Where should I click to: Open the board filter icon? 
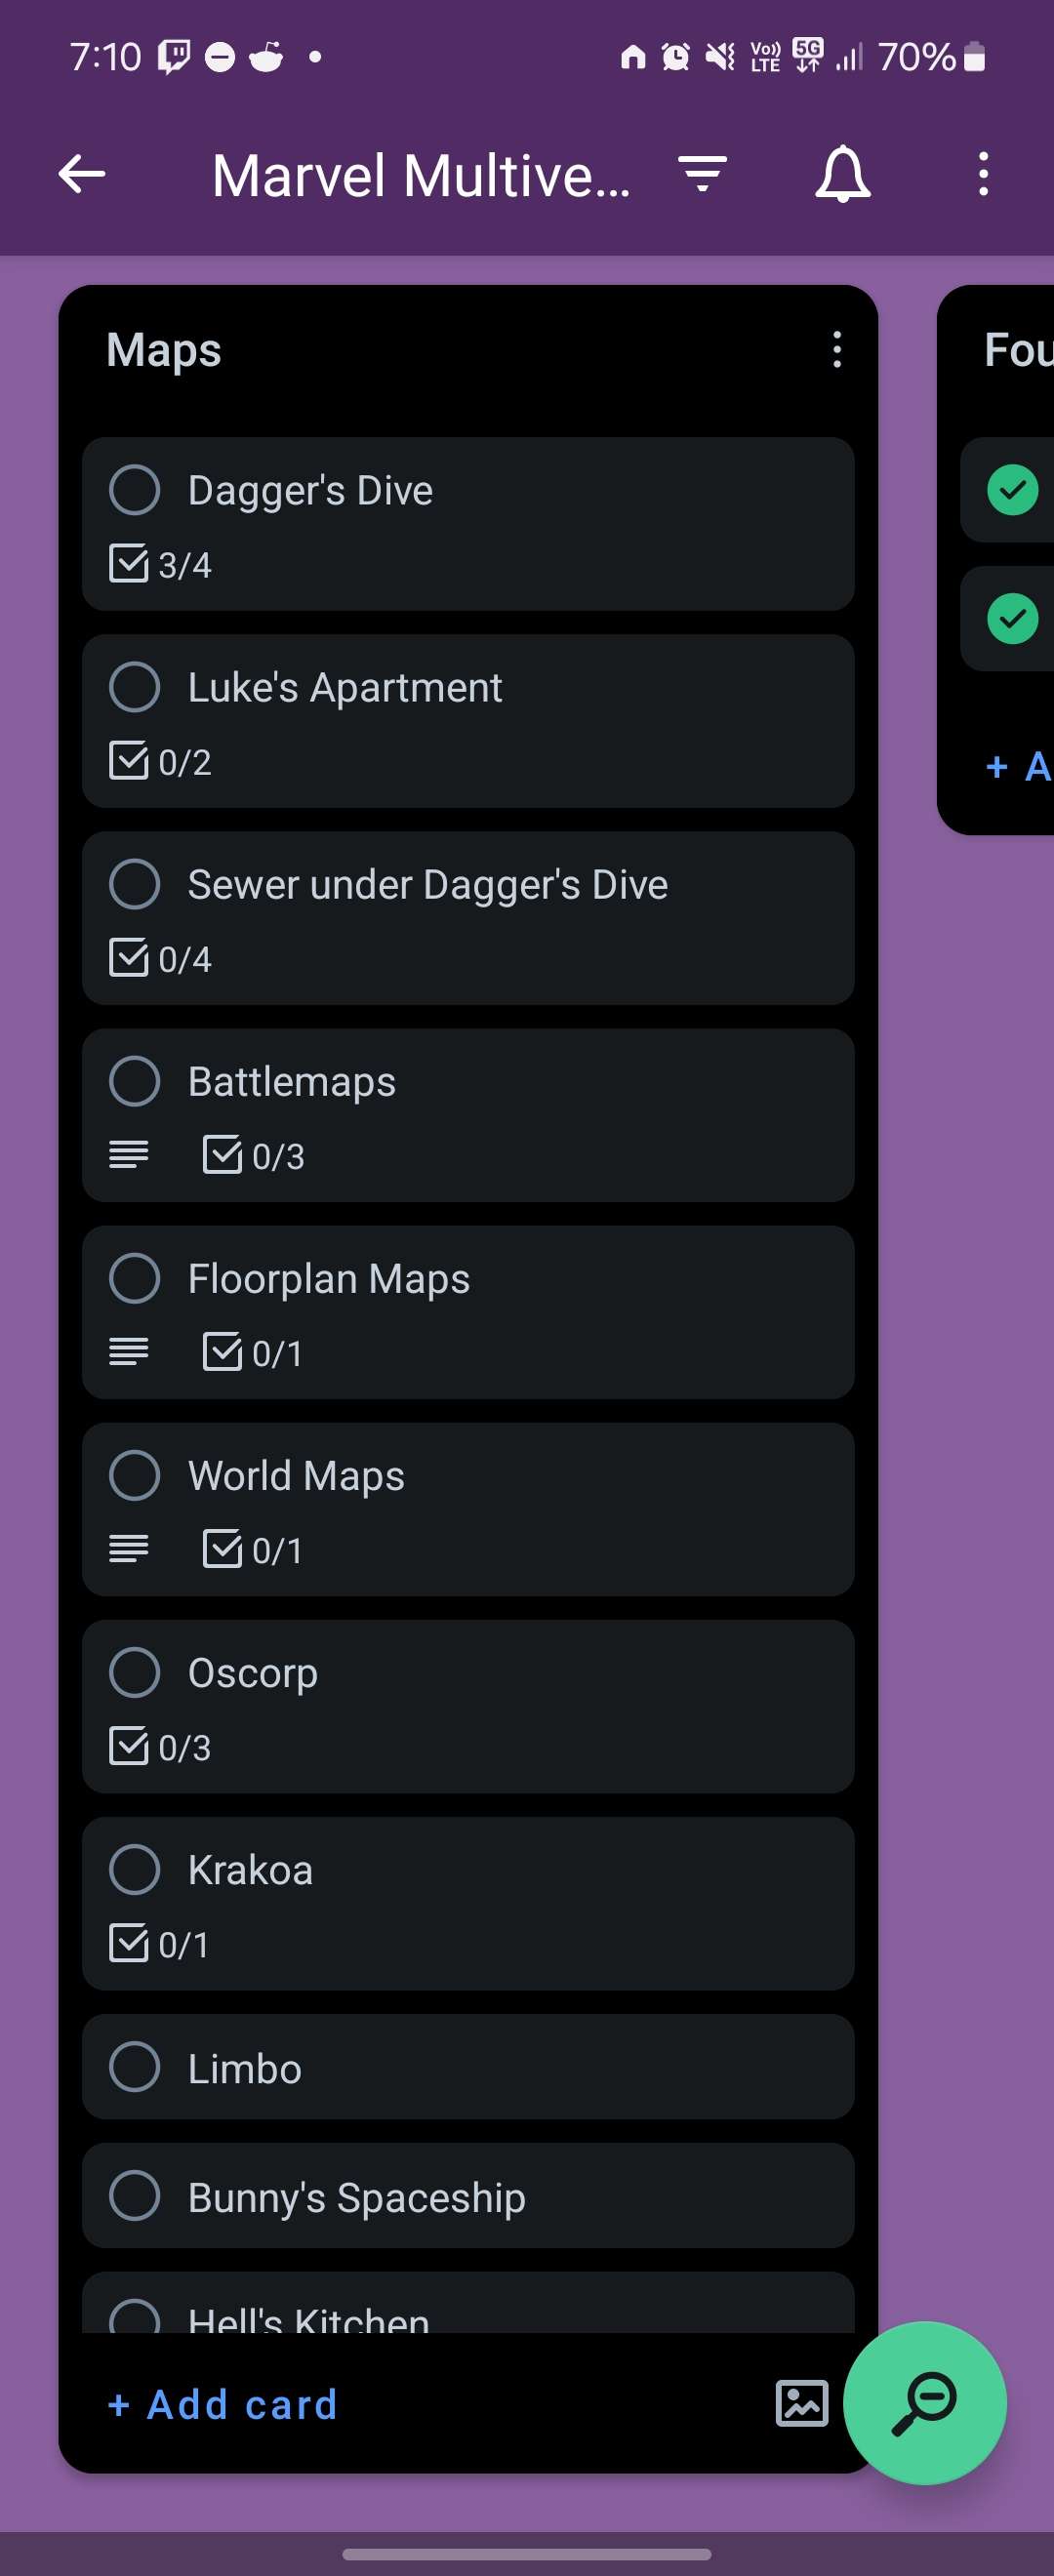tap(702, 174)
